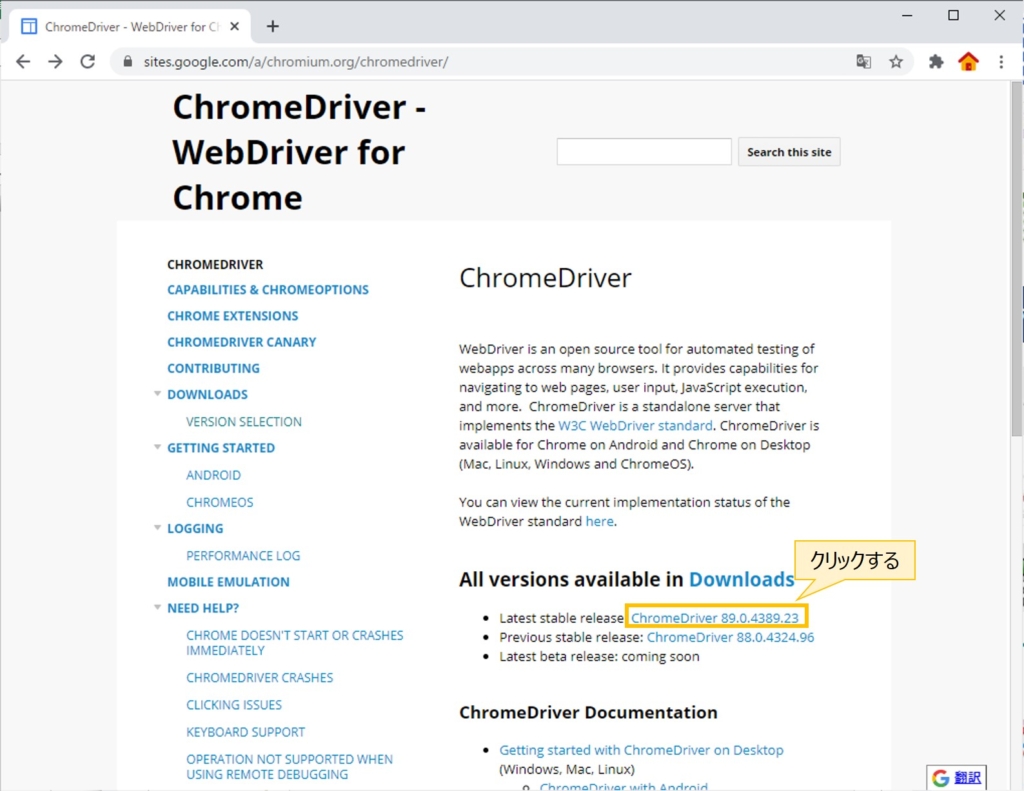Image resolution: width=1024 pixels, height=791 pixels.
Task: Follow the 'here' implementation status link
Action: (600, 521)
